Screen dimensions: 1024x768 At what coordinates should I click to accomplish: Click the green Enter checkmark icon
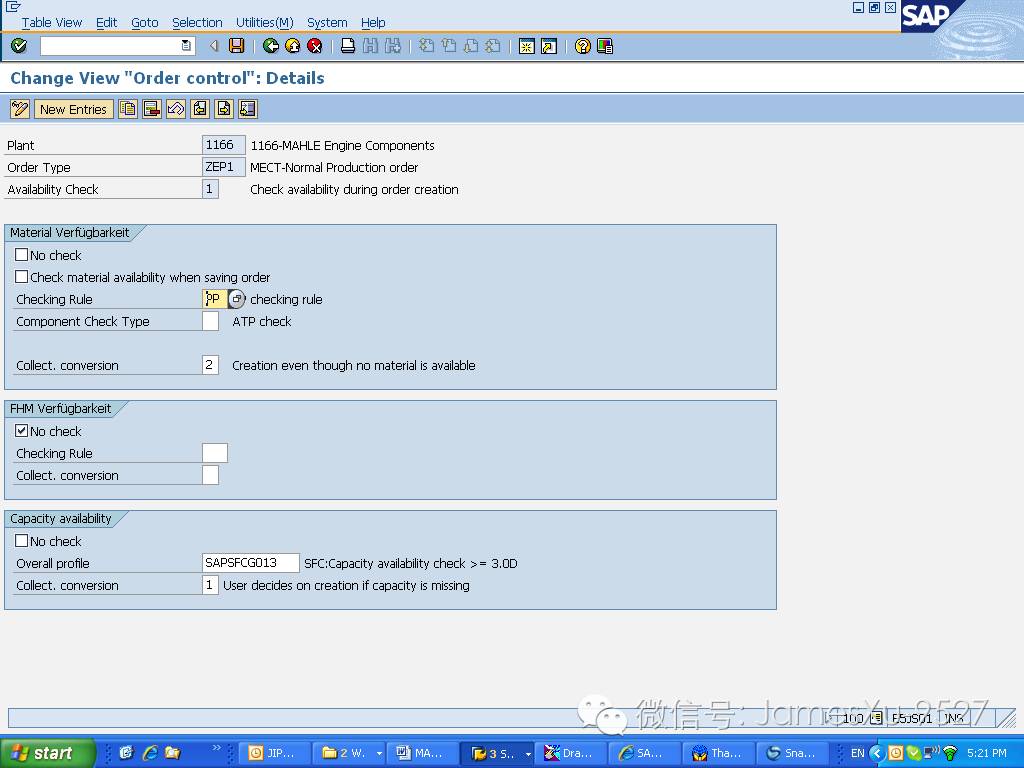[19, 46]
